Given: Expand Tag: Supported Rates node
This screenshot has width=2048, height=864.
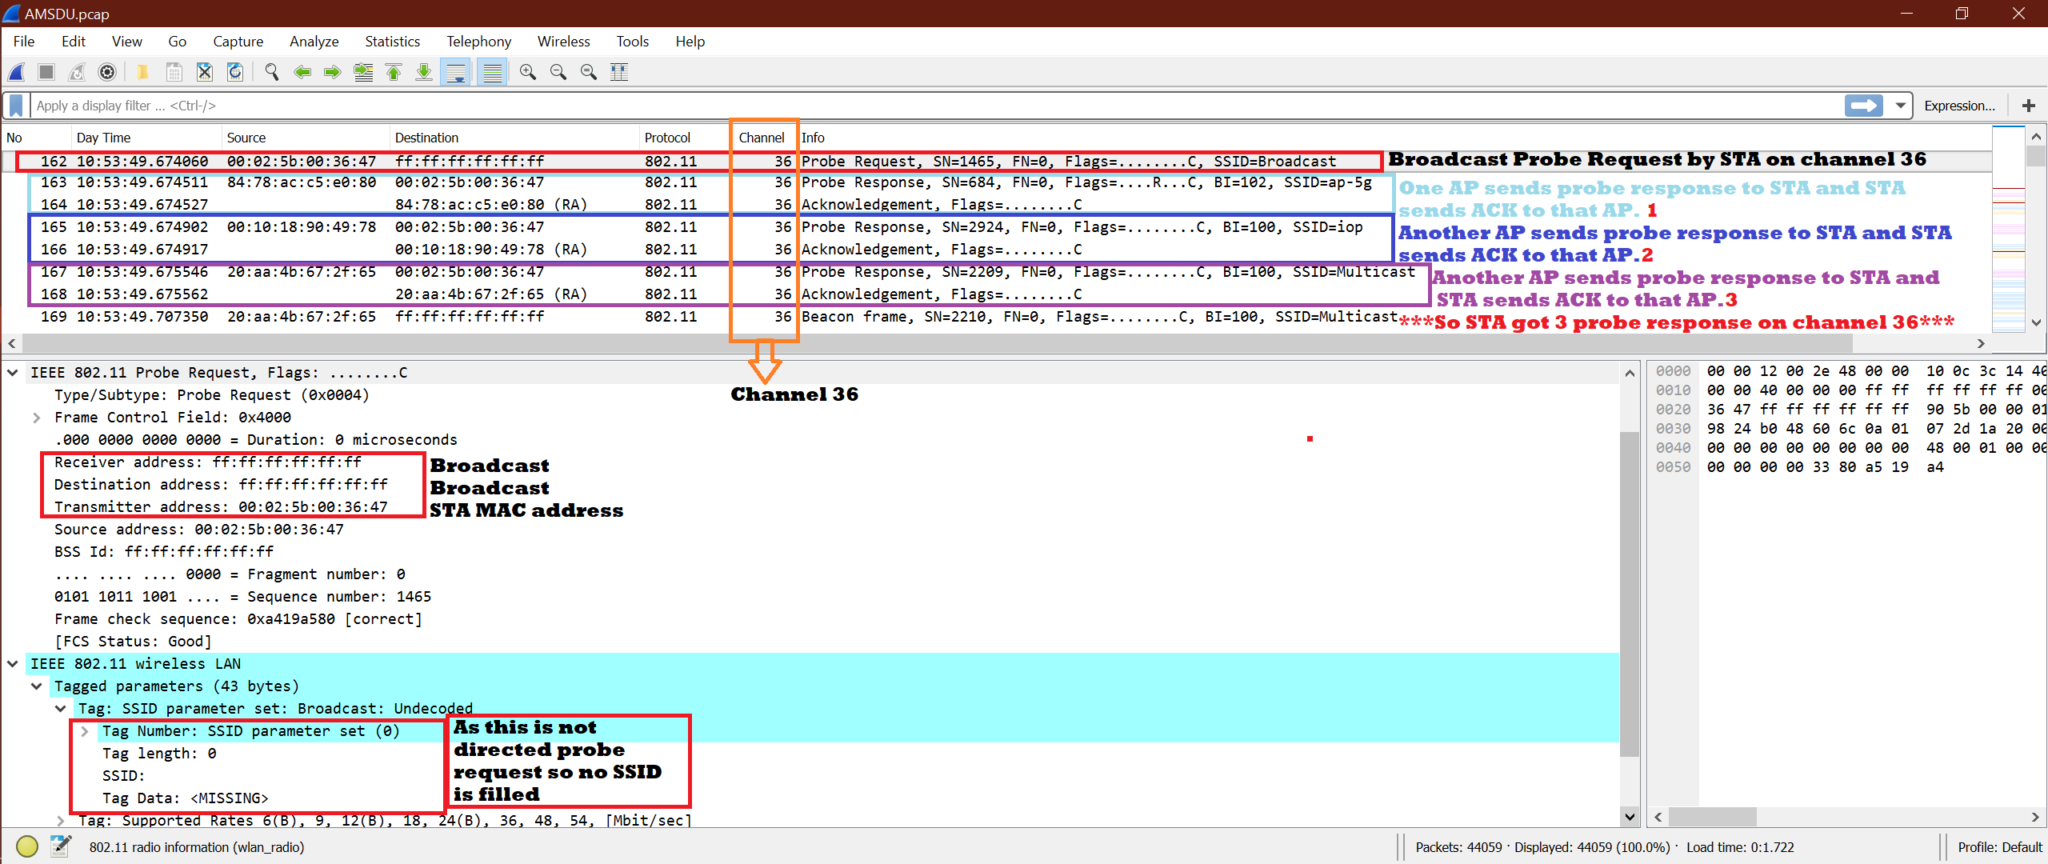Looking at the screenshot, I should point(61,821).
